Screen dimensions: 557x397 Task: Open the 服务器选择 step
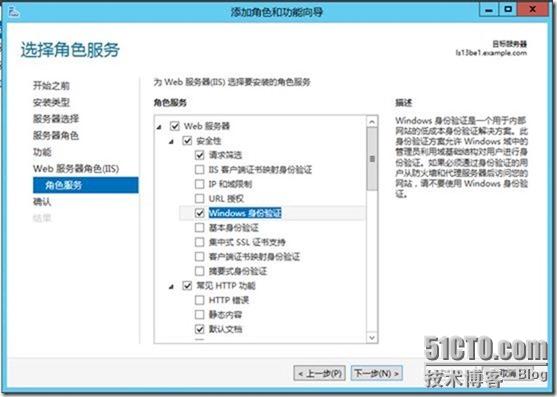pyautogui.click(x=56, y=119)
